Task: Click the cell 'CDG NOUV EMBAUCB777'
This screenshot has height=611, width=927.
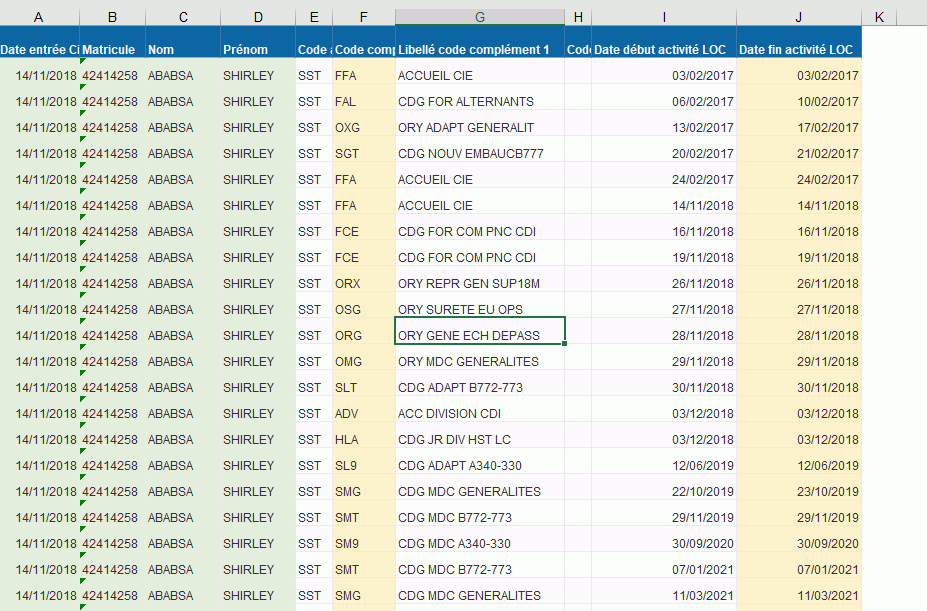Action: click(479, 153)
